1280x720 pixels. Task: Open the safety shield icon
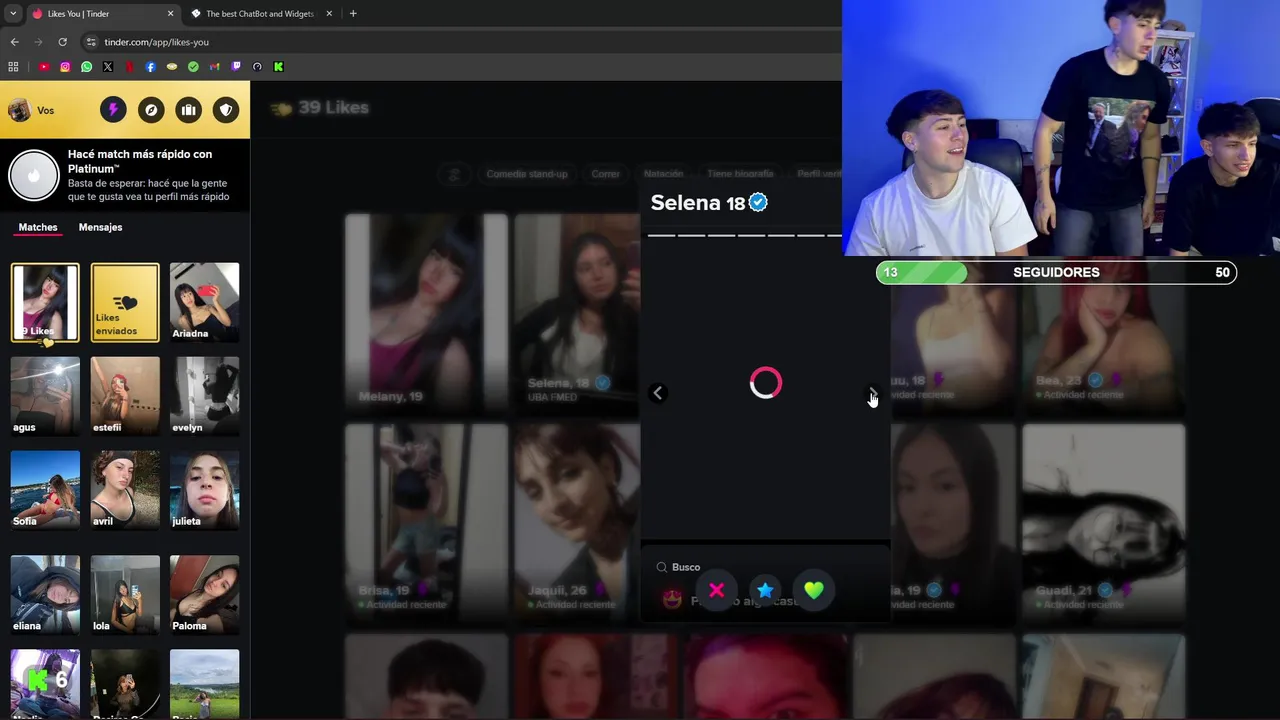pyautogui.click(x=226, y=110)
